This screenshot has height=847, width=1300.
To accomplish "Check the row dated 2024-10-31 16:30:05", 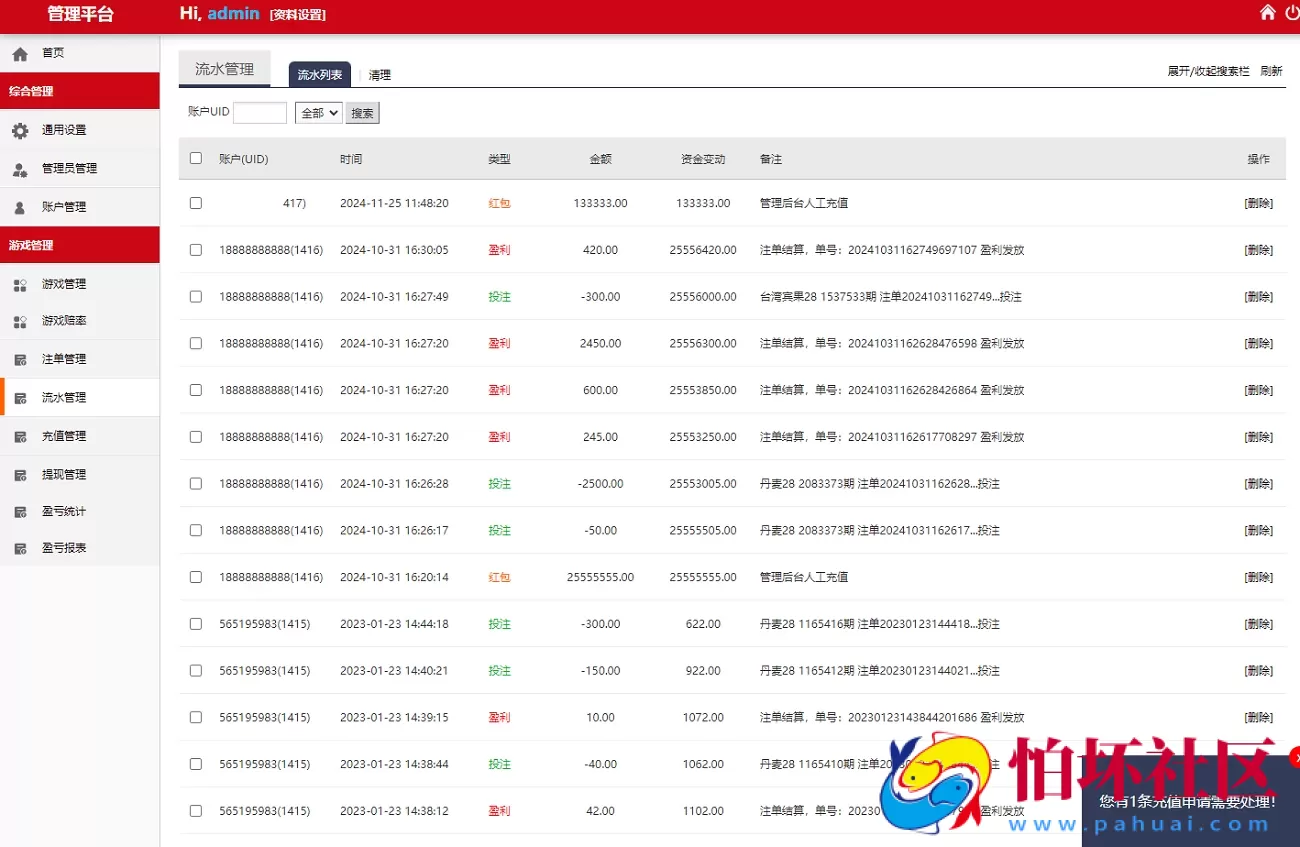I will (196, 250).
